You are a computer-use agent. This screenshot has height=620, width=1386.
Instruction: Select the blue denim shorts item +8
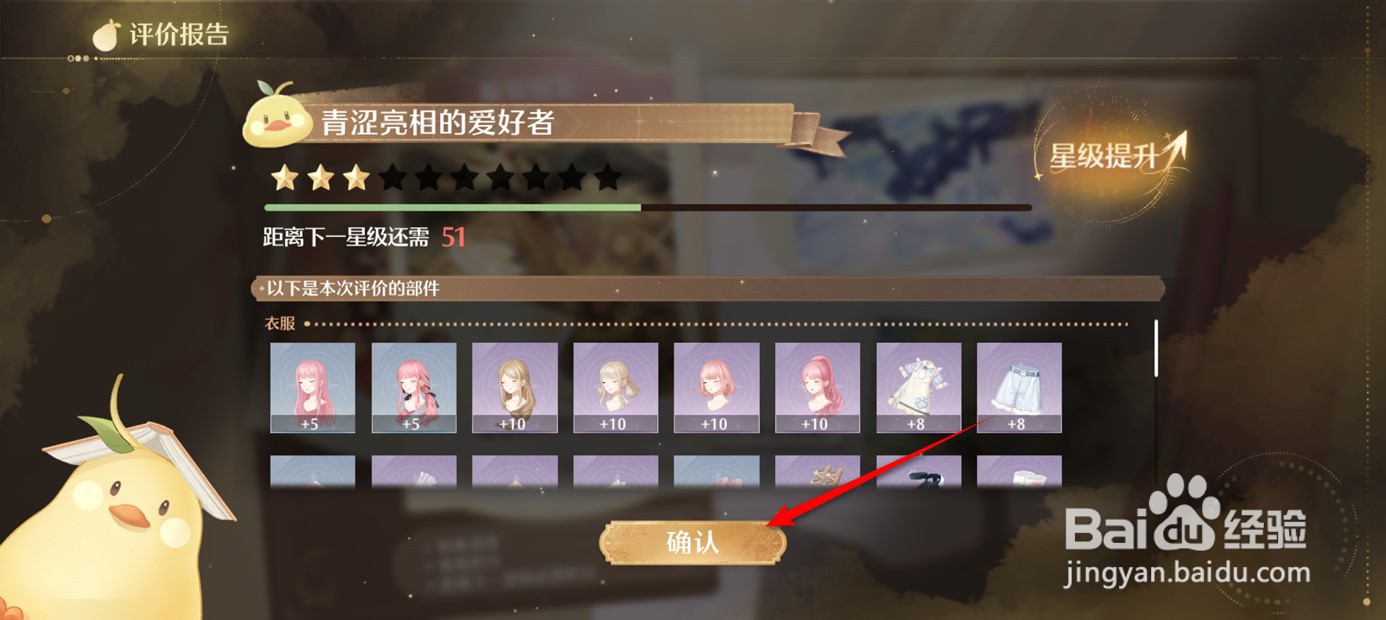1019,388
